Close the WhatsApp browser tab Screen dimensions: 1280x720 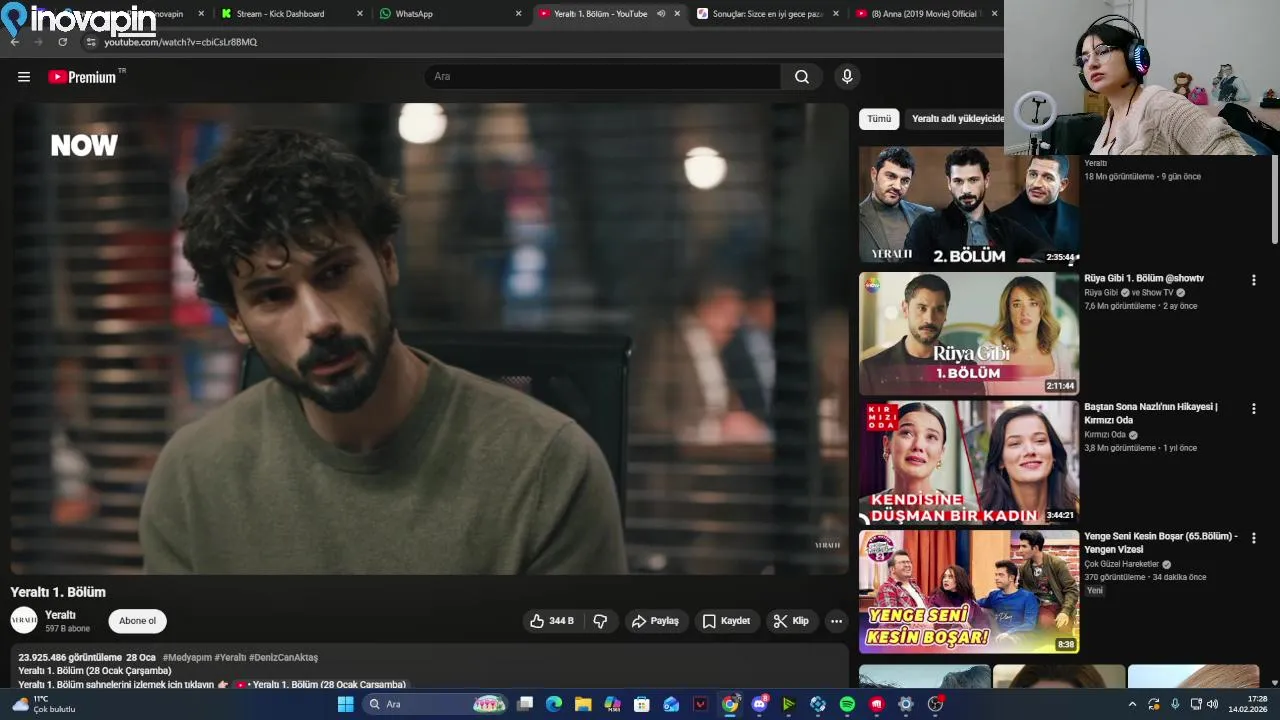click(x=518, y=14)
